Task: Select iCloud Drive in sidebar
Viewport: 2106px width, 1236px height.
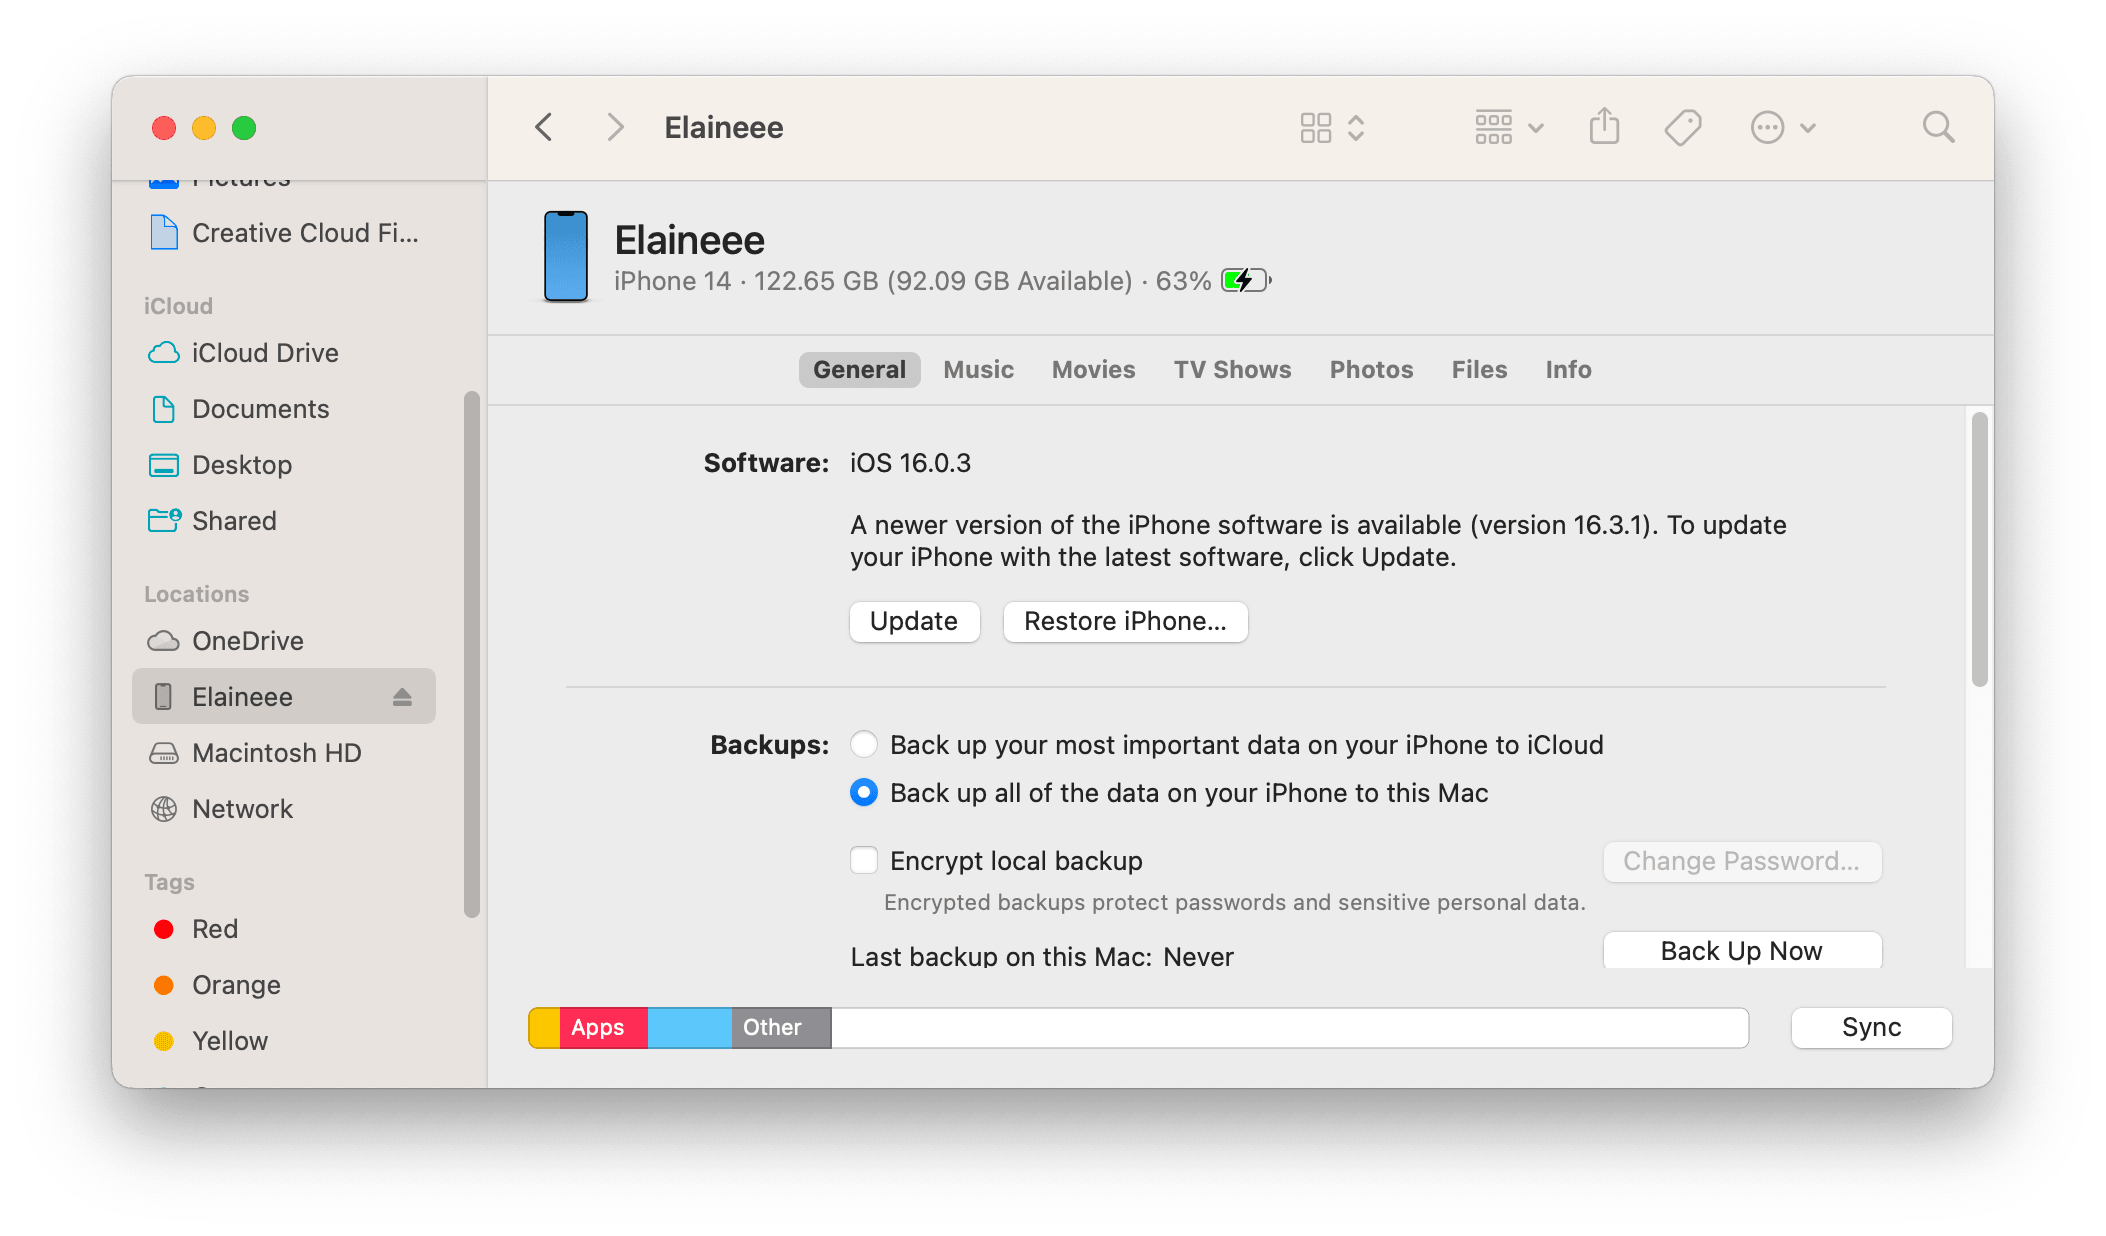Action: [x=265, y=353]
